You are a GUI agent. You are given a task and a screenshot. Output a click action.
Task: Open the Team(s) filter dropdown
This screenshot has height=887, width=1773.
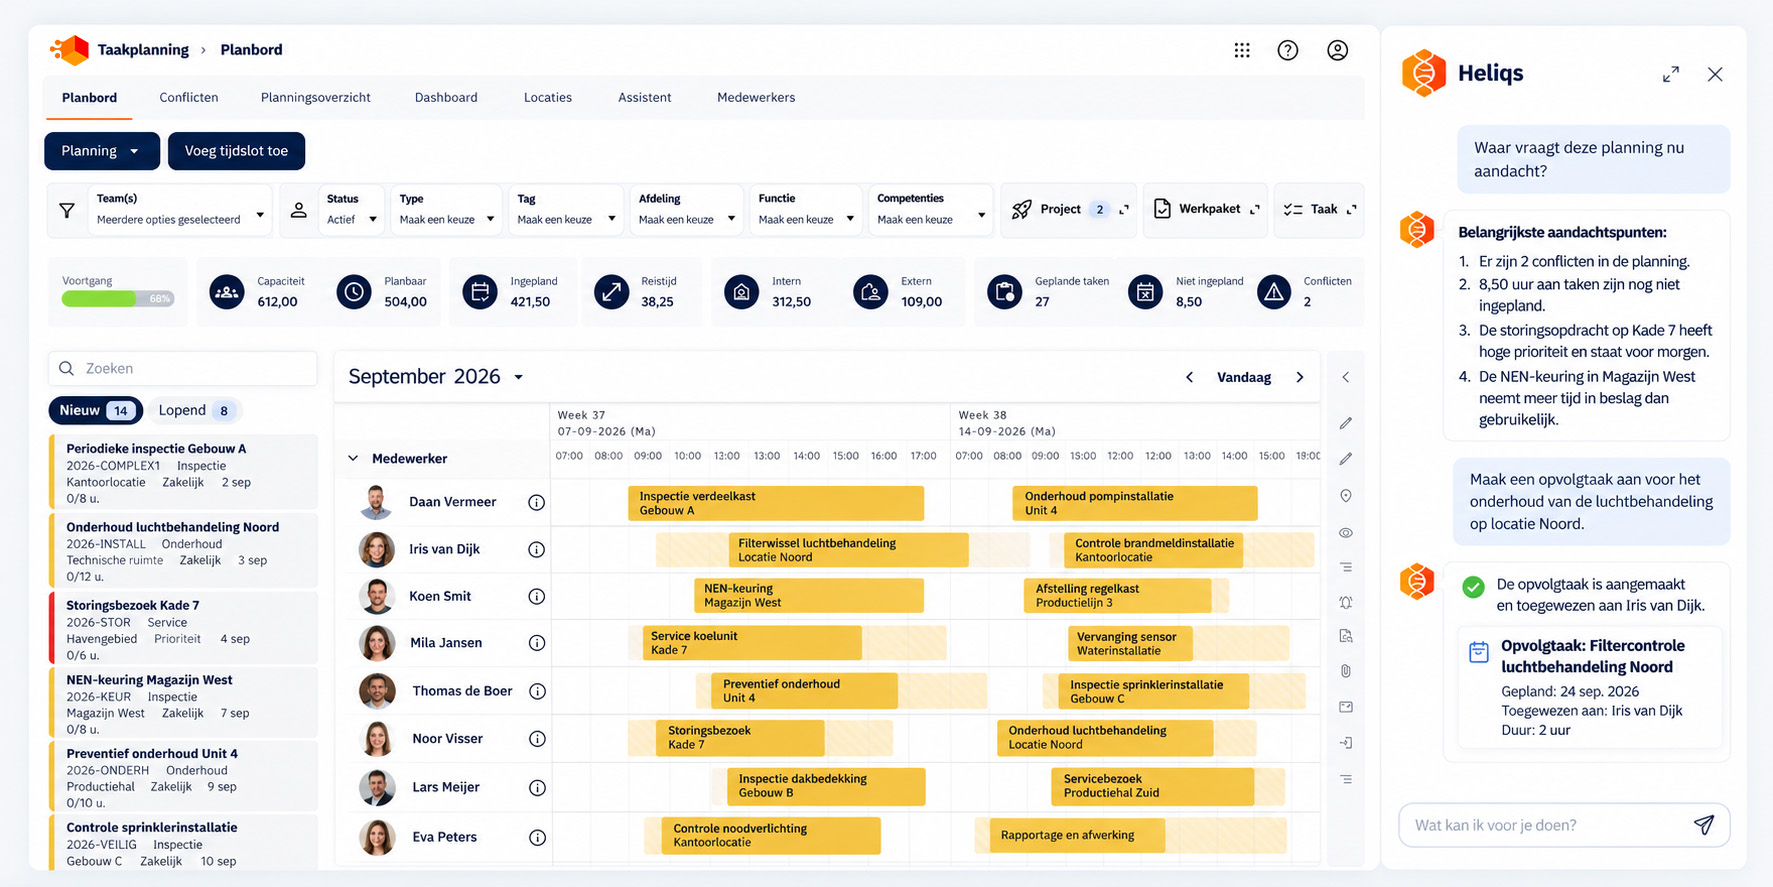[x=180, y=210]
